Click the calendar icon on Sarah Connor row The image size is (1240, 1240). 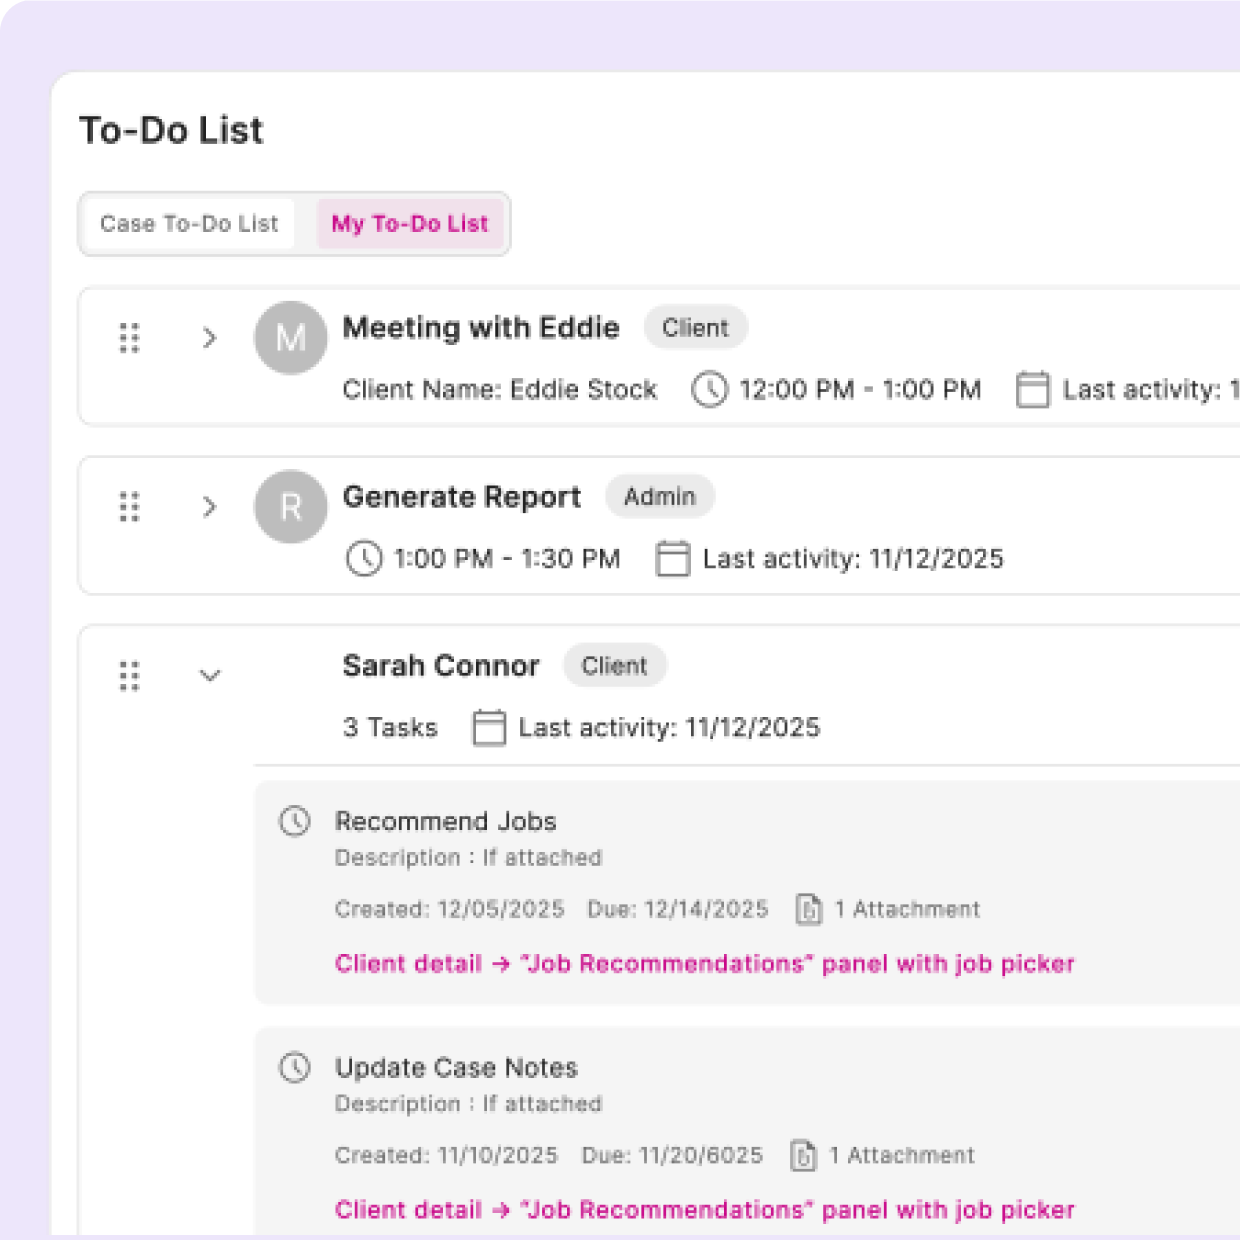tap(489, 728)
